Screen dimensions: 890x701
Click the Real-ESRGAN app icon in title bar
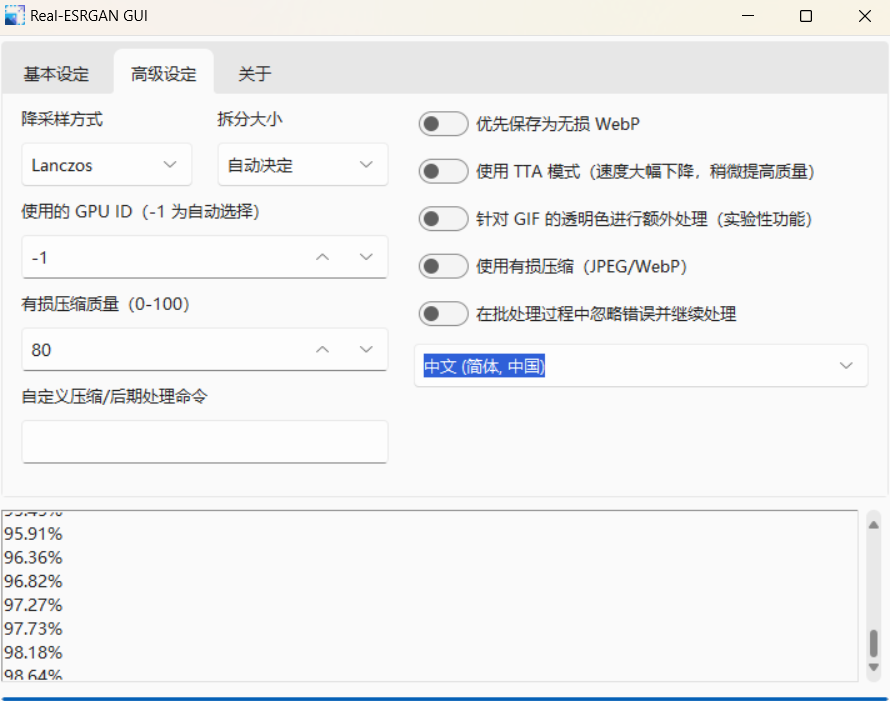point(15,16)
